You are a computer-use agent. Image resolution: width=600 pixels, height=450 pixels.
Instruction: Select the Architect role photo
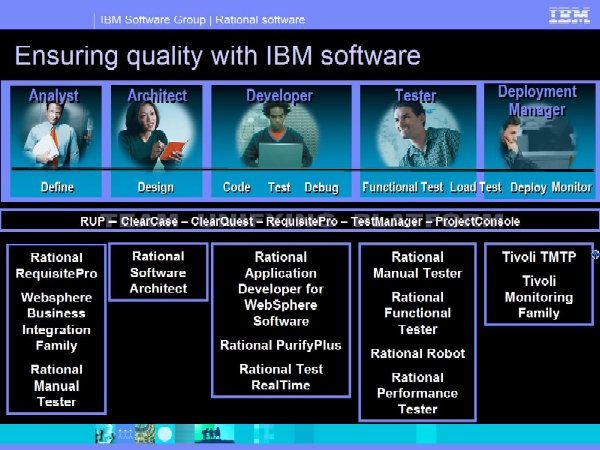(x=155, y=134)
